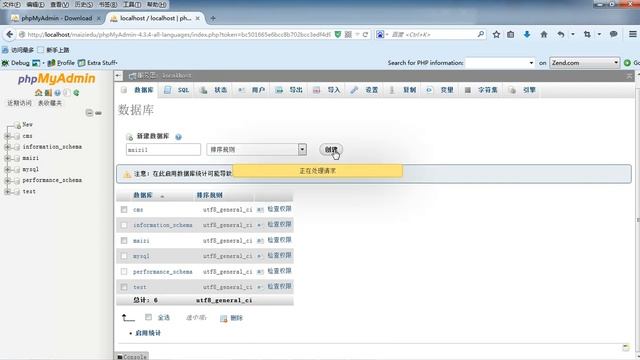Open the bookmarks list clipboard icon

pos(511,34)
